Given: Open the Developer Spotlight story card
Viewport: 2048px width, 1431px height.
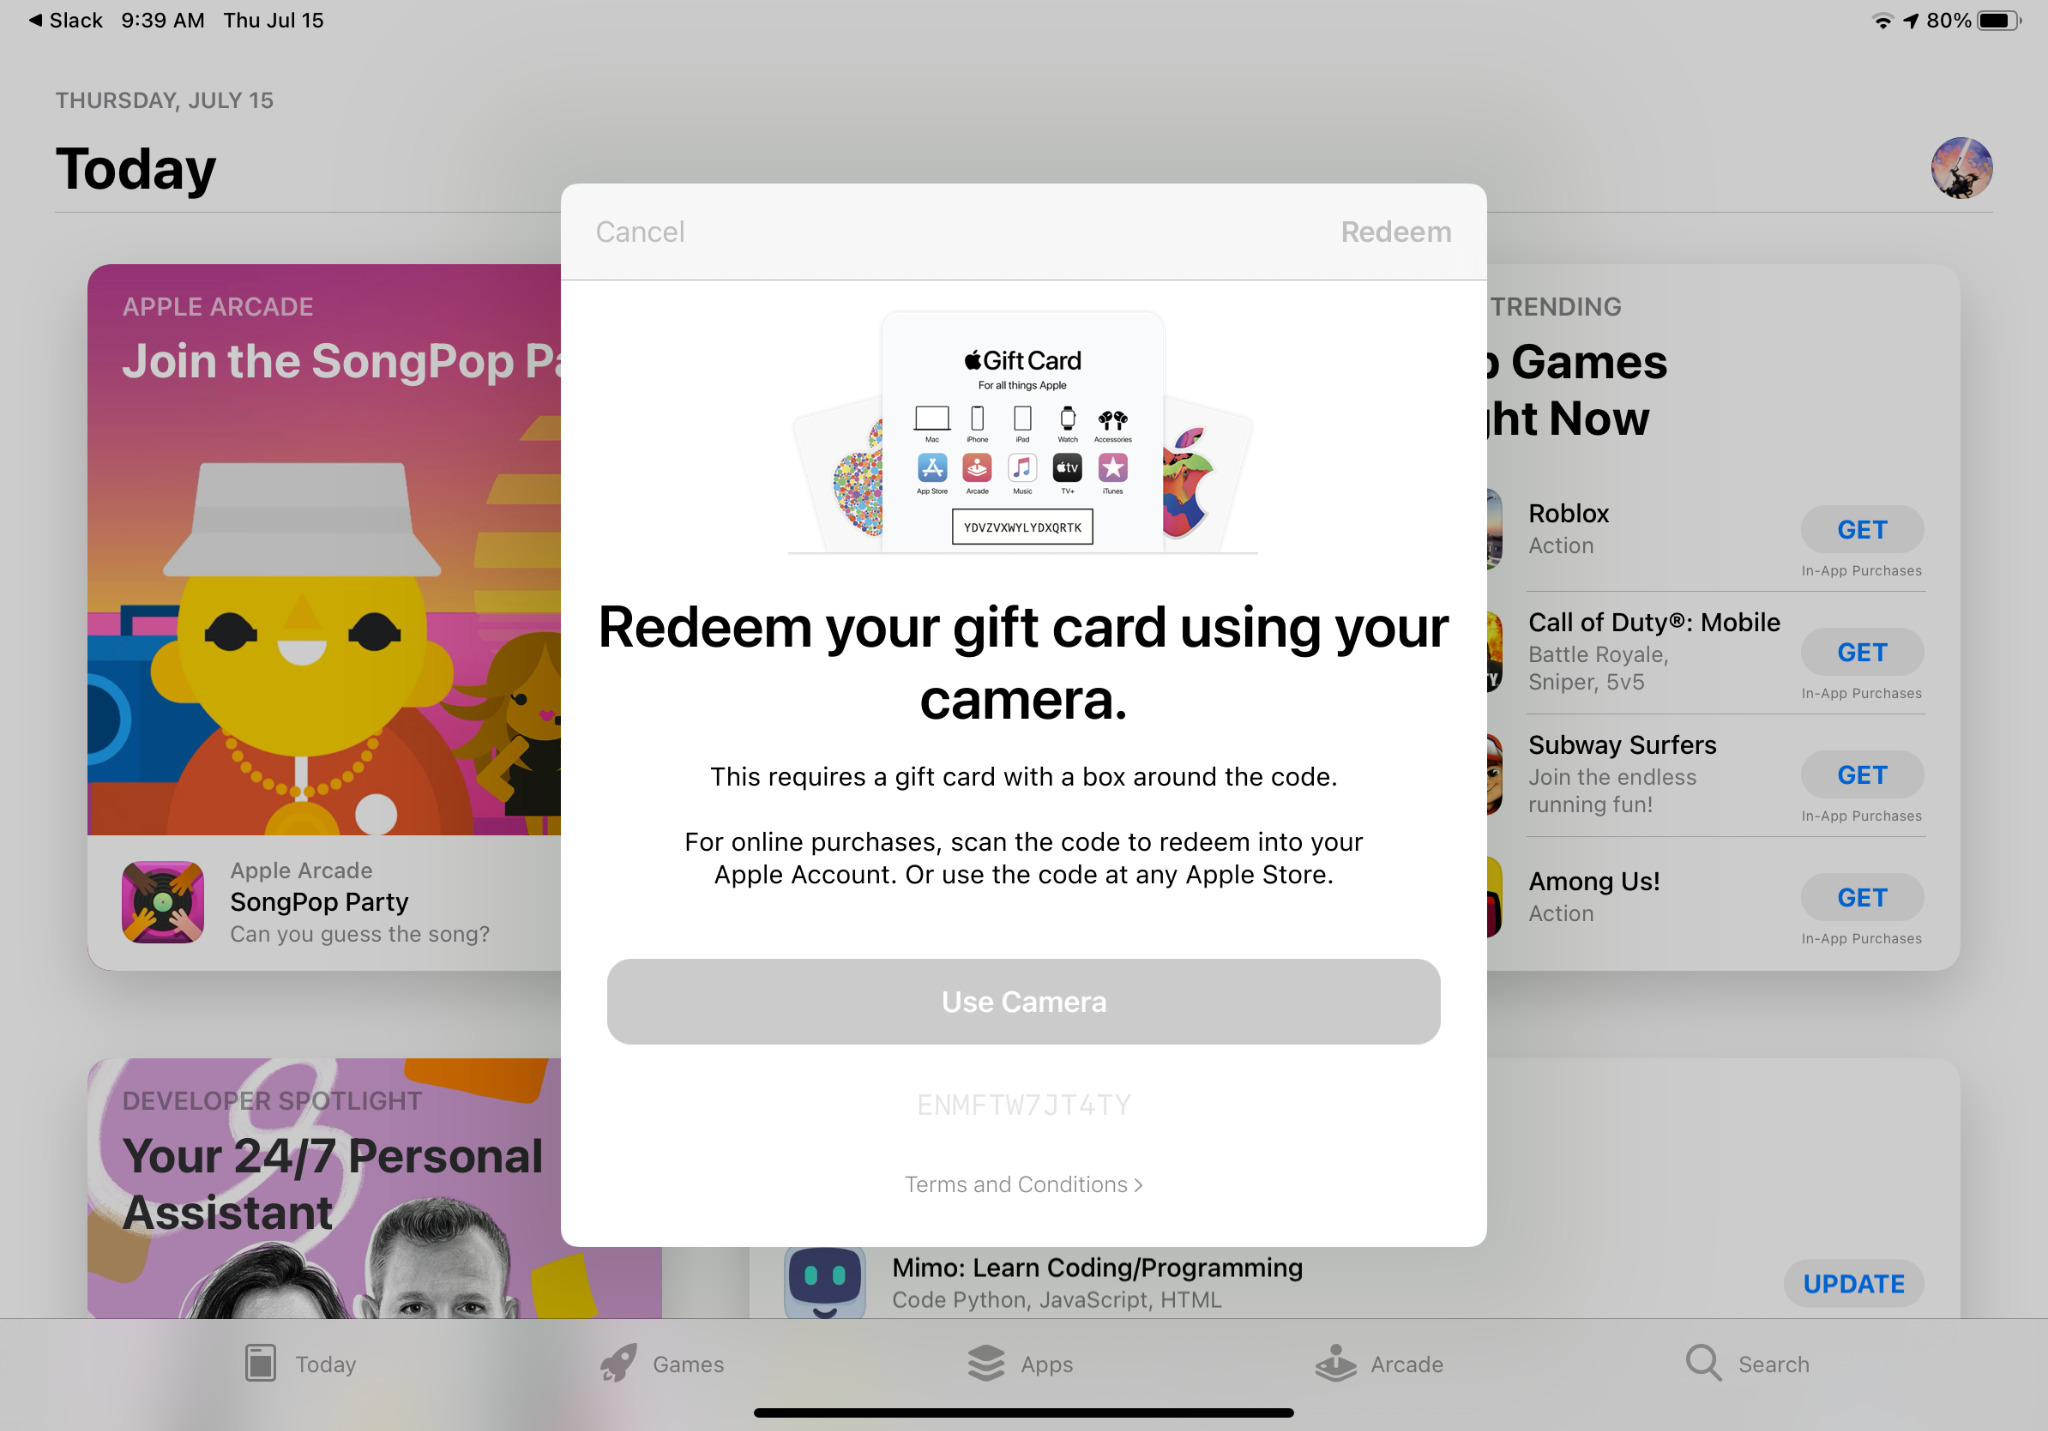Looking at the screenshot, I should pos(324,1188).
